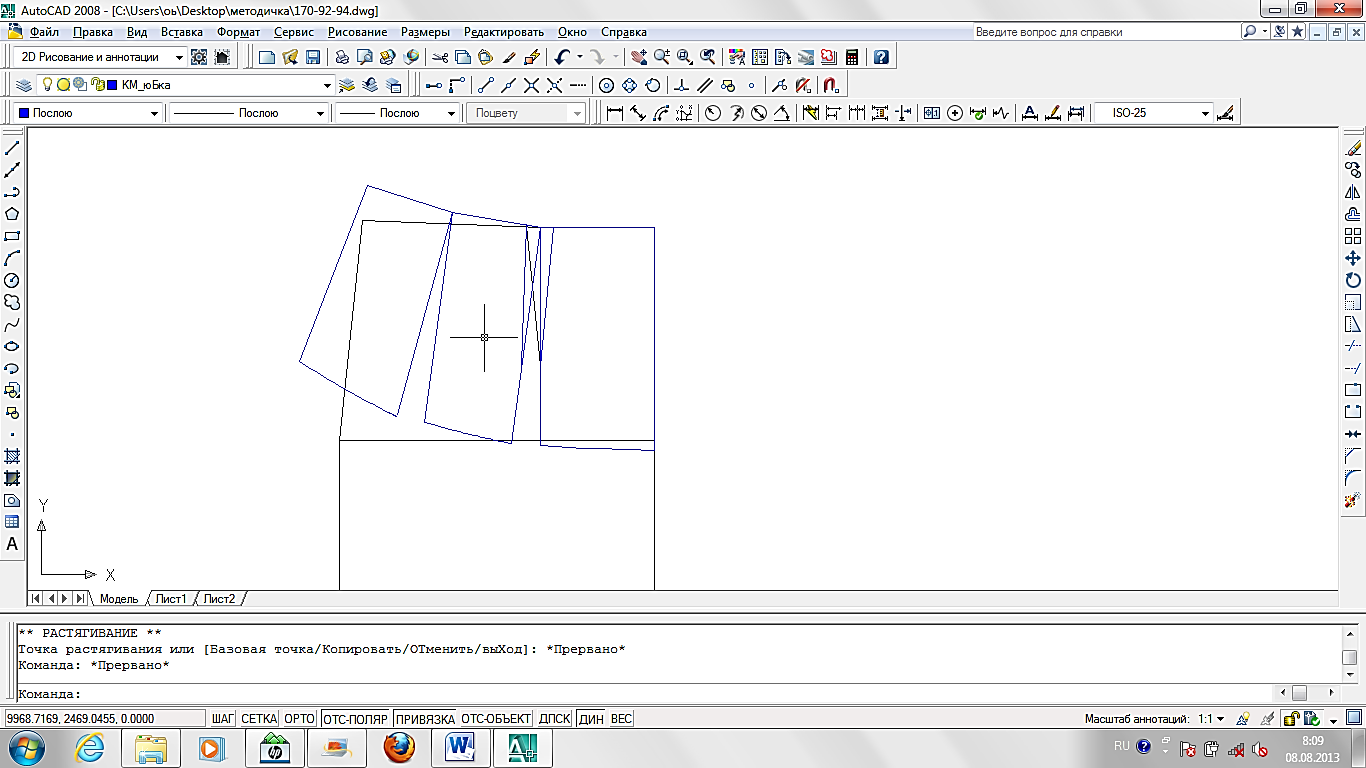This screenshot has width=1366, height=768.
Task: Click the Cut scissors icon
Action: coord(439,57)
